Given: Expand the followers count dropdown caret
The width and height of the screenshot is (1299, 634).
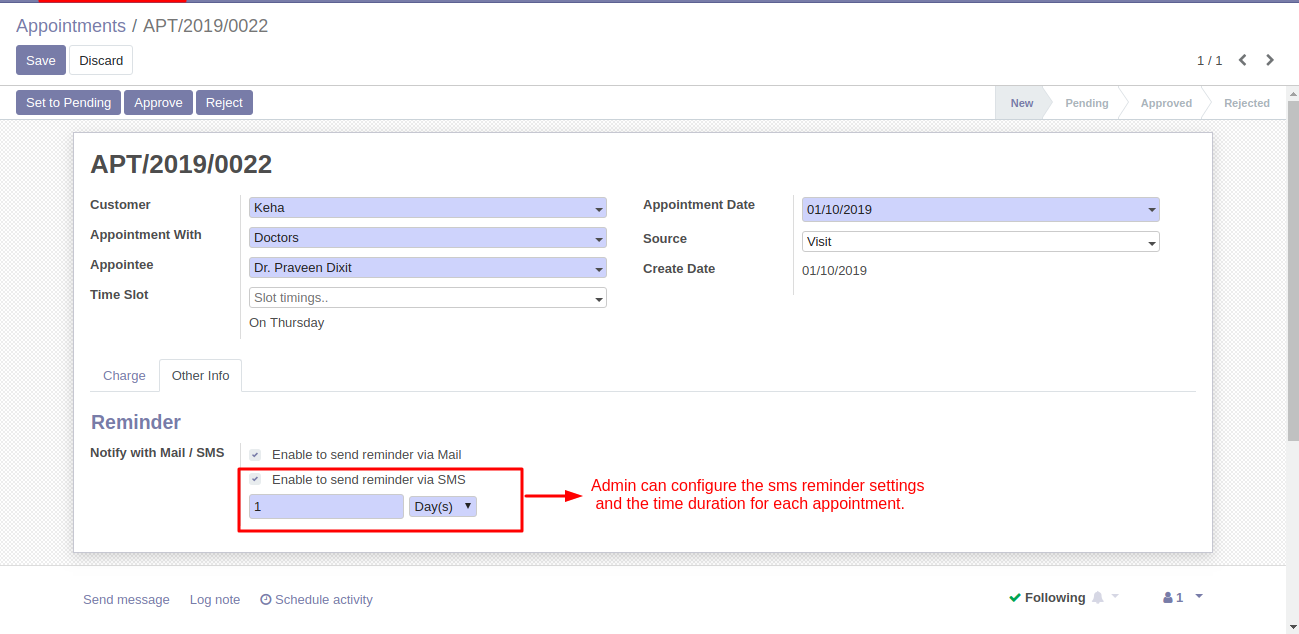Looking at the screenshot, I should 1199,597.
